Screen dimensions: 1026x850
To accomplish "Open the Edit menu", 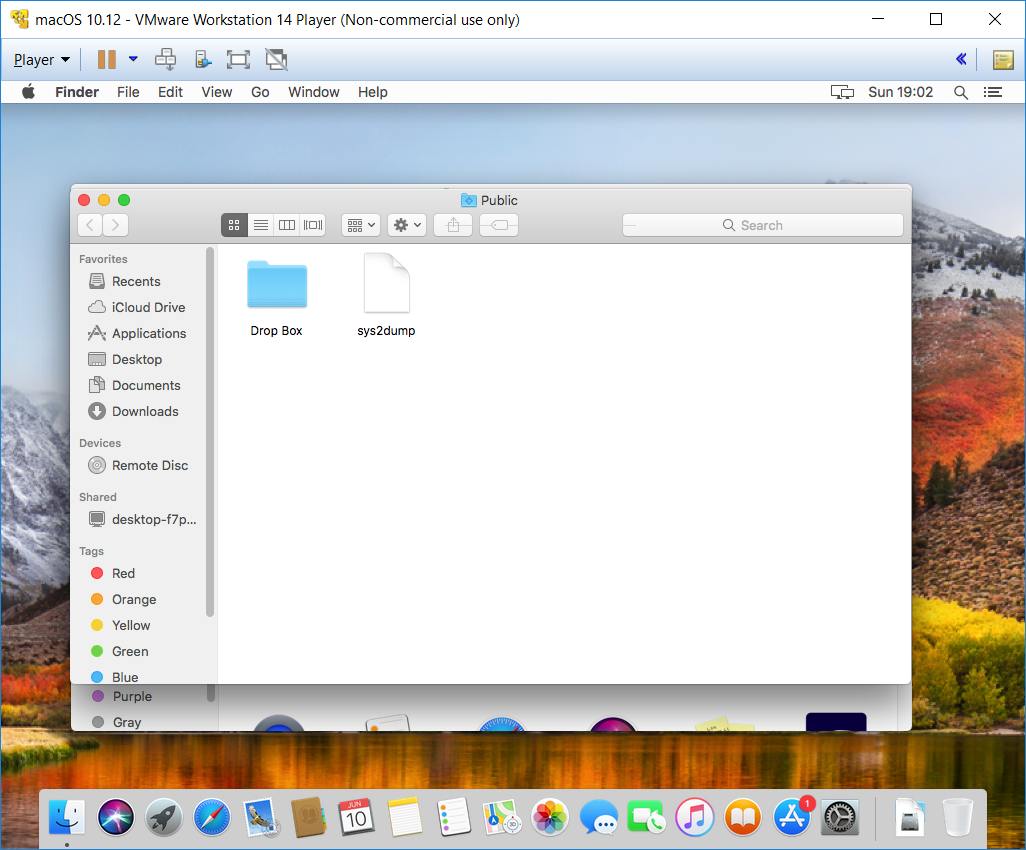I will pos(170,92).
